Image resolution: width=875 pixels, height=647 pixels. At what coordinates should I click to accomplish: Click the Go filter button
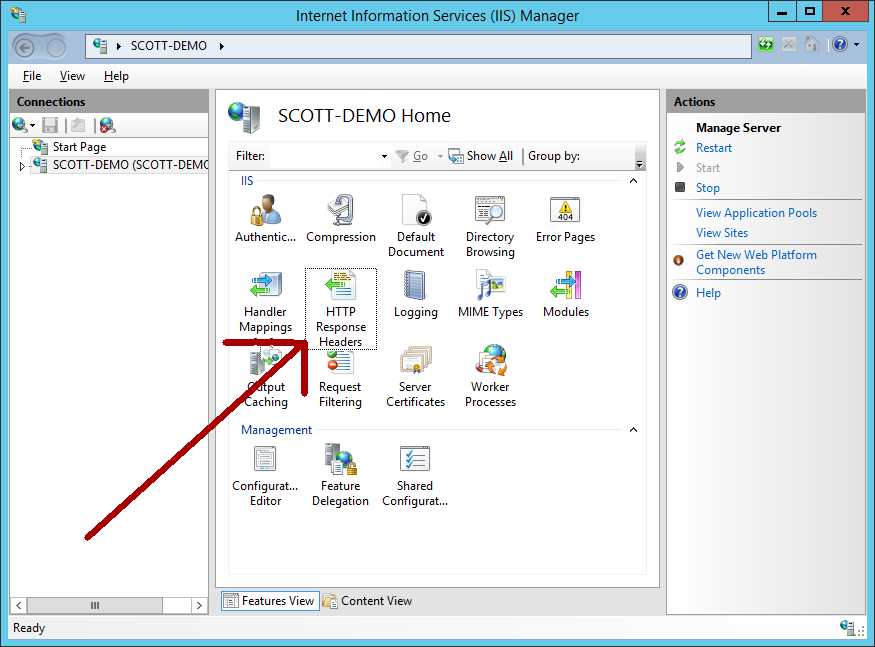412,156
